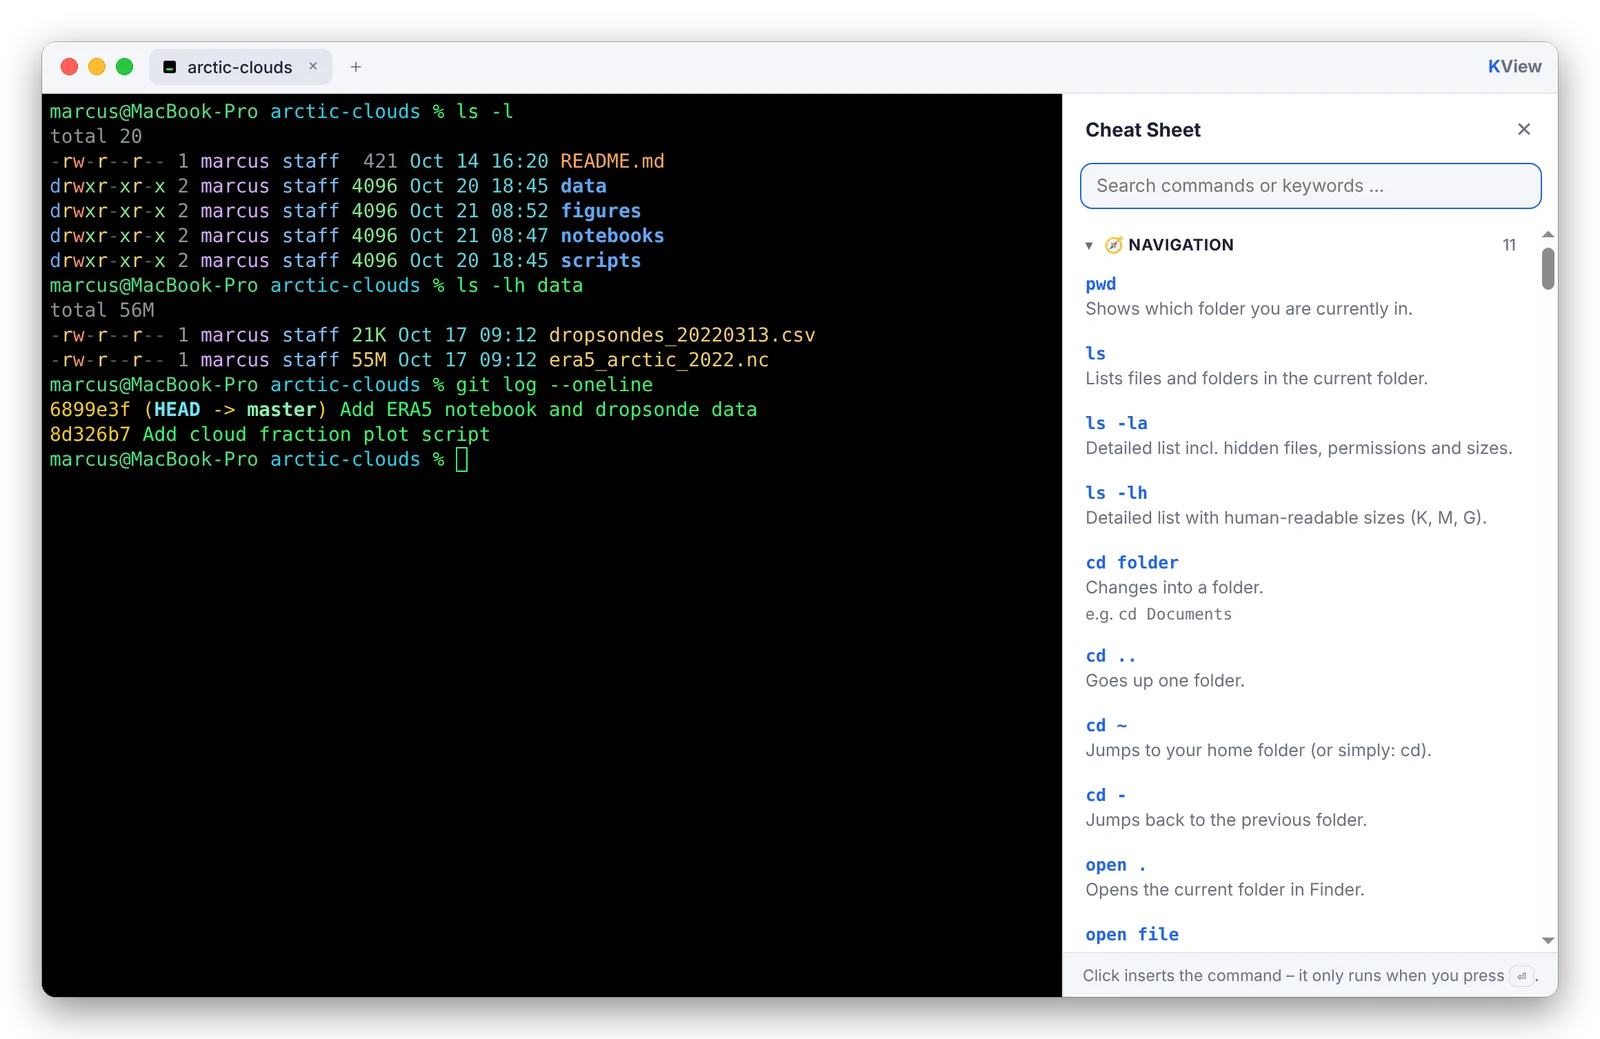Click the terminal cursor at last prompt
Screen dimensions: 1600x1039
tap(462, 460)
